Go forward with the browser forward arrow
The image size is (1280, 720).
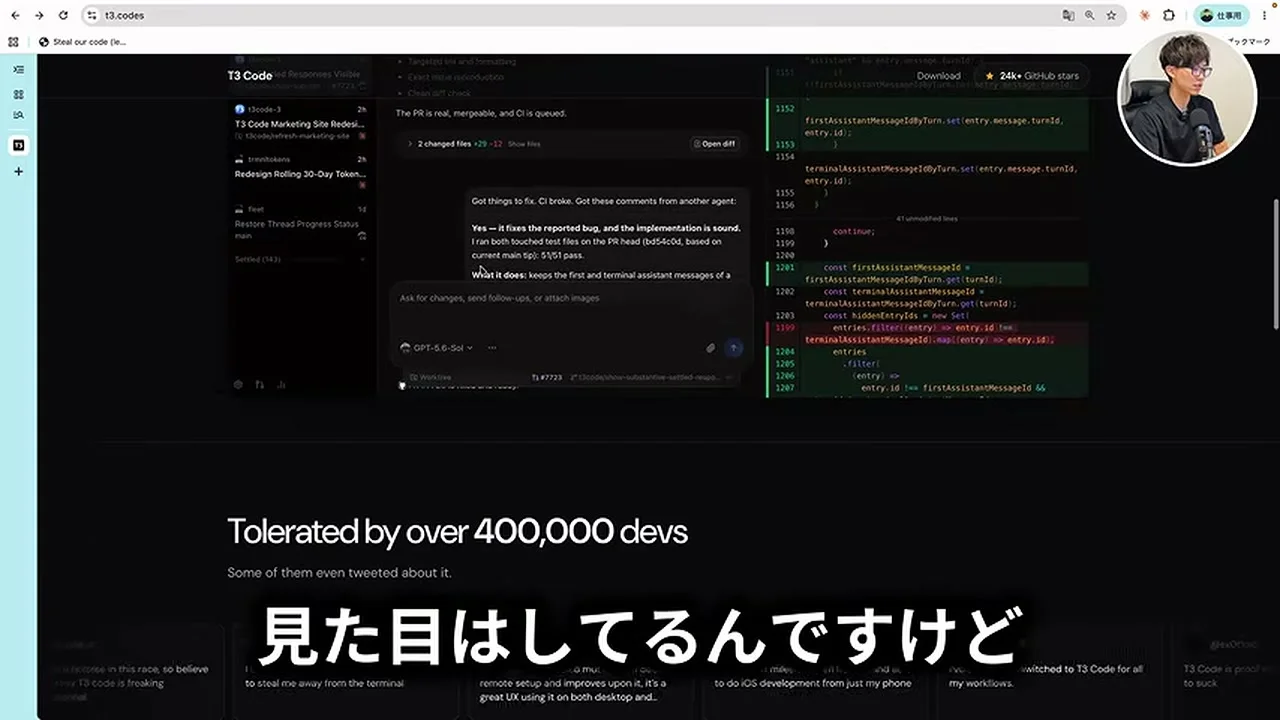39,16
